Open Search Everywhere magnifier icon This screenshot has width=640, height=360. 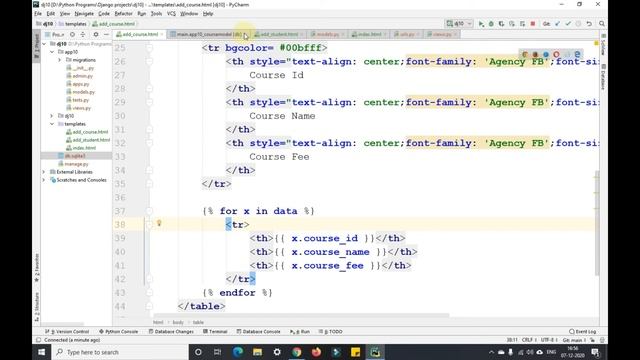point(602,24)
